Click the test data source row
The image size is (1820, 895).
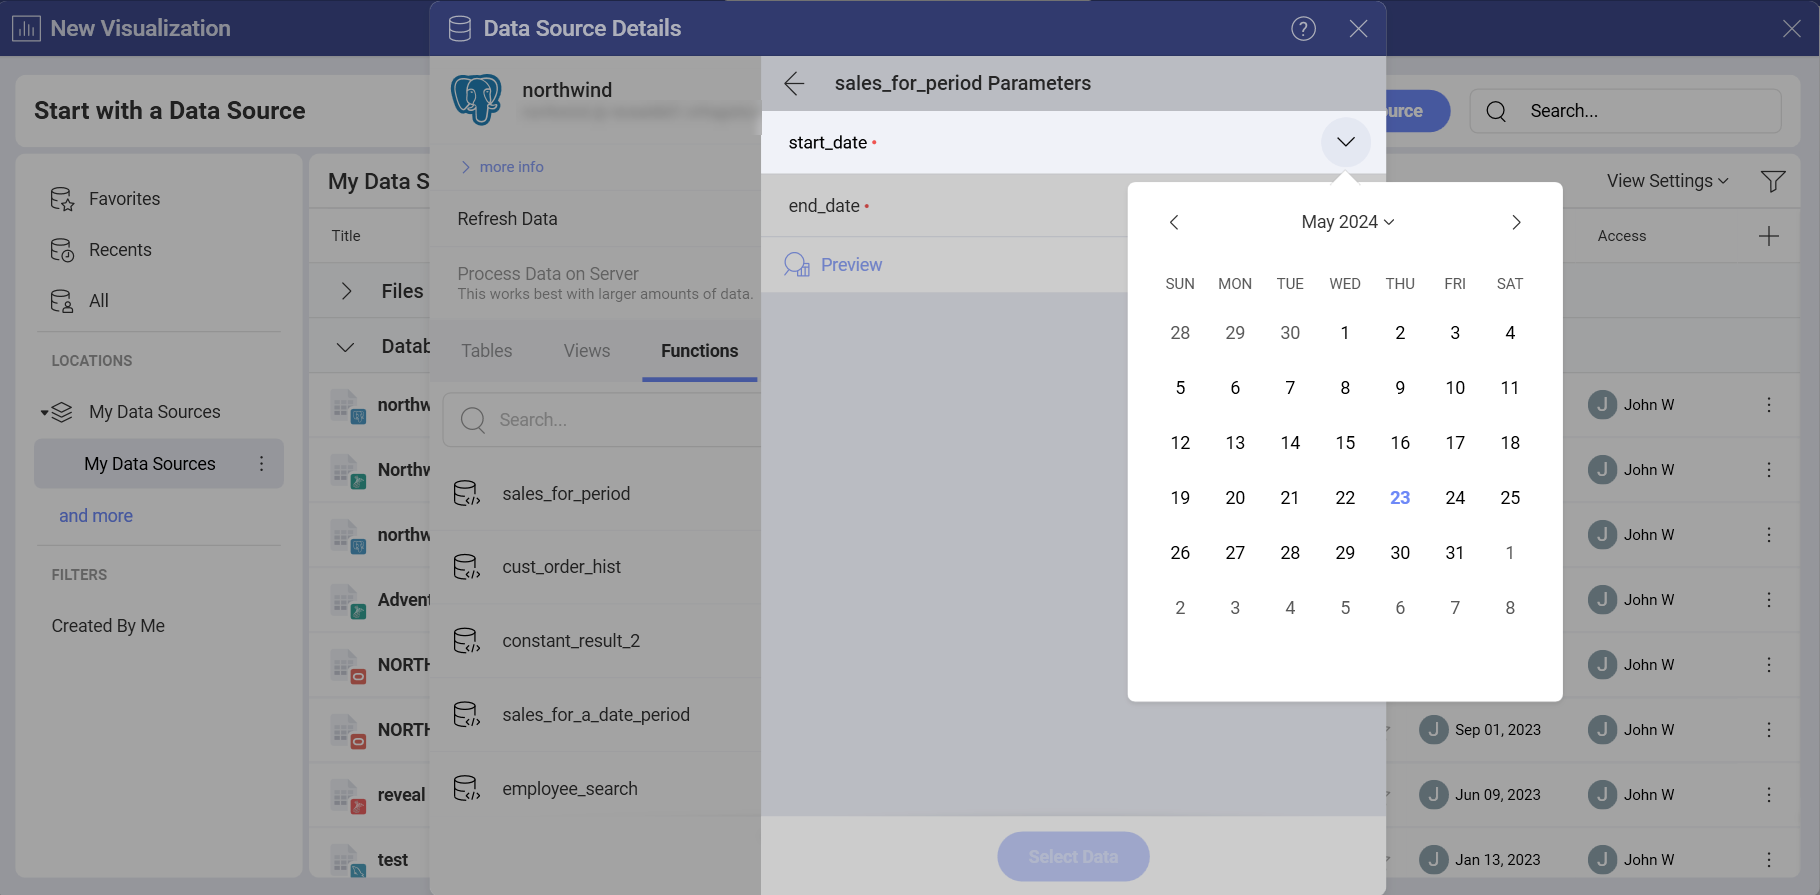pos(370,860)
